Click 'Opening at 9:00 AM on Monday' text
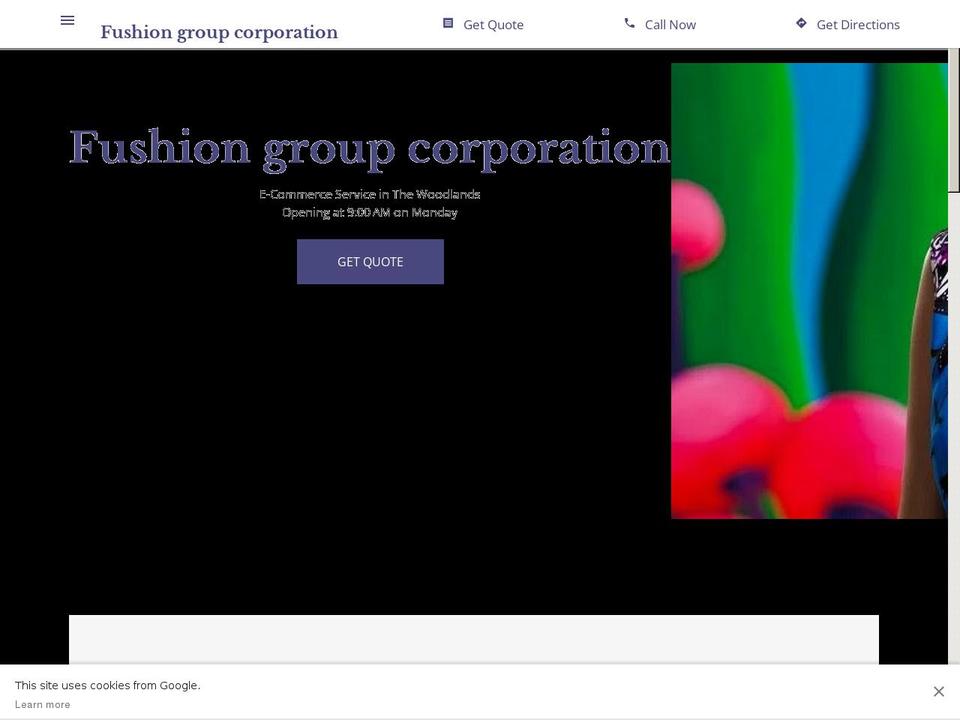The height and width of the screenshot is (720, 960). pos(370,212)
